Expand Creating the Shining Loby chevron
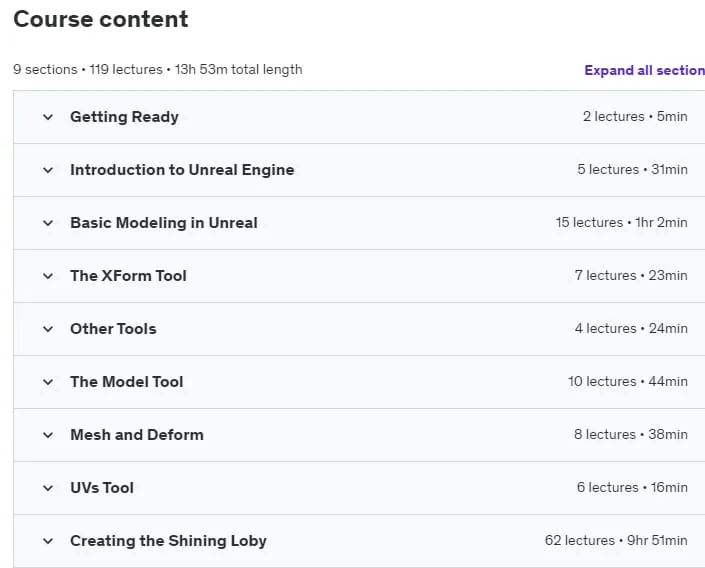Screen dimensions: 705x568 point(48,541)
